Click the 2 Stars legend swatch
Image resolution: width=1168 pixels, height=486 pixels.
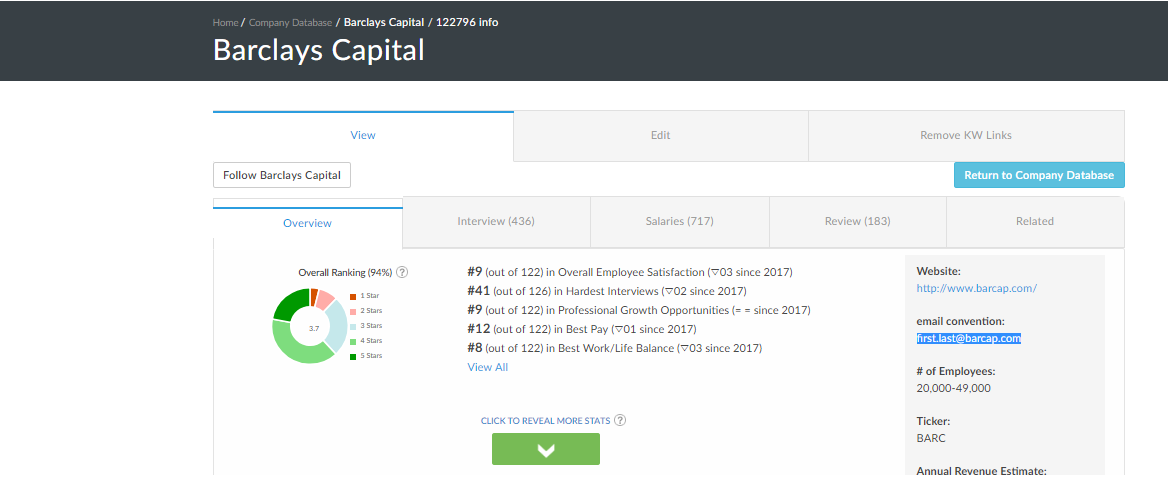353,311
